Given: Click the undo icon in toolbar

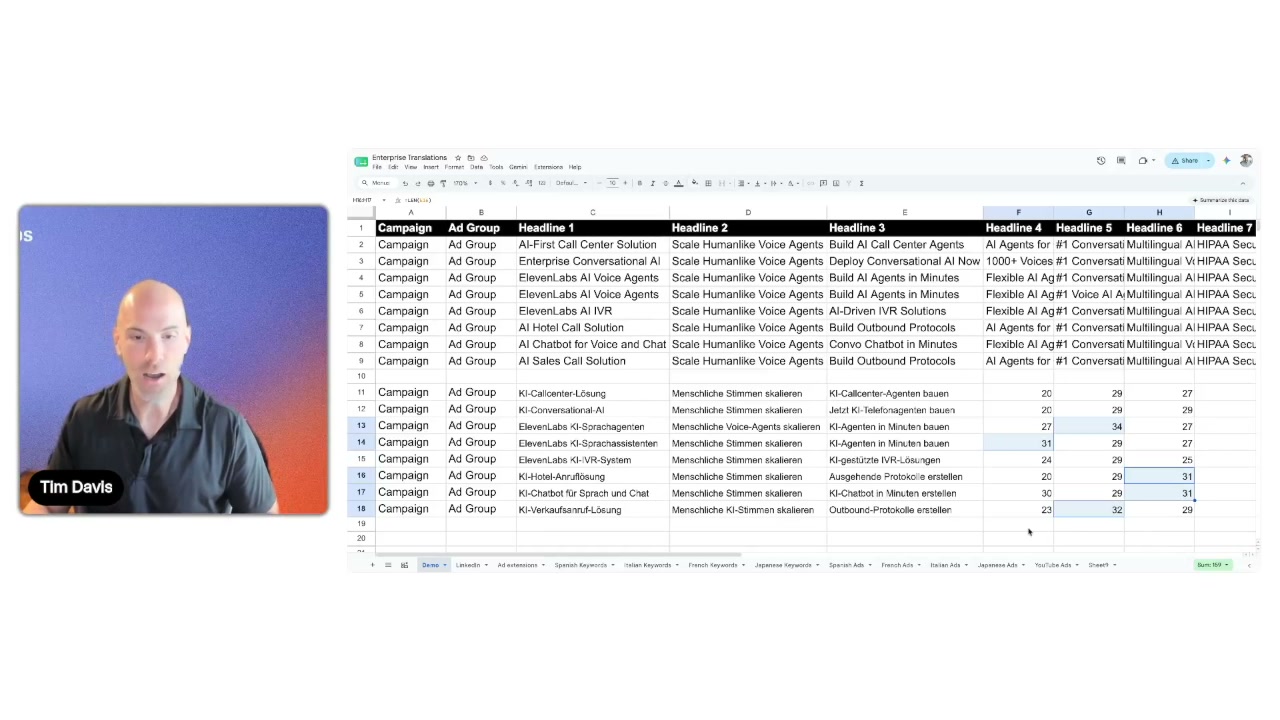Looking at the screenshot, I should point(405,183).
